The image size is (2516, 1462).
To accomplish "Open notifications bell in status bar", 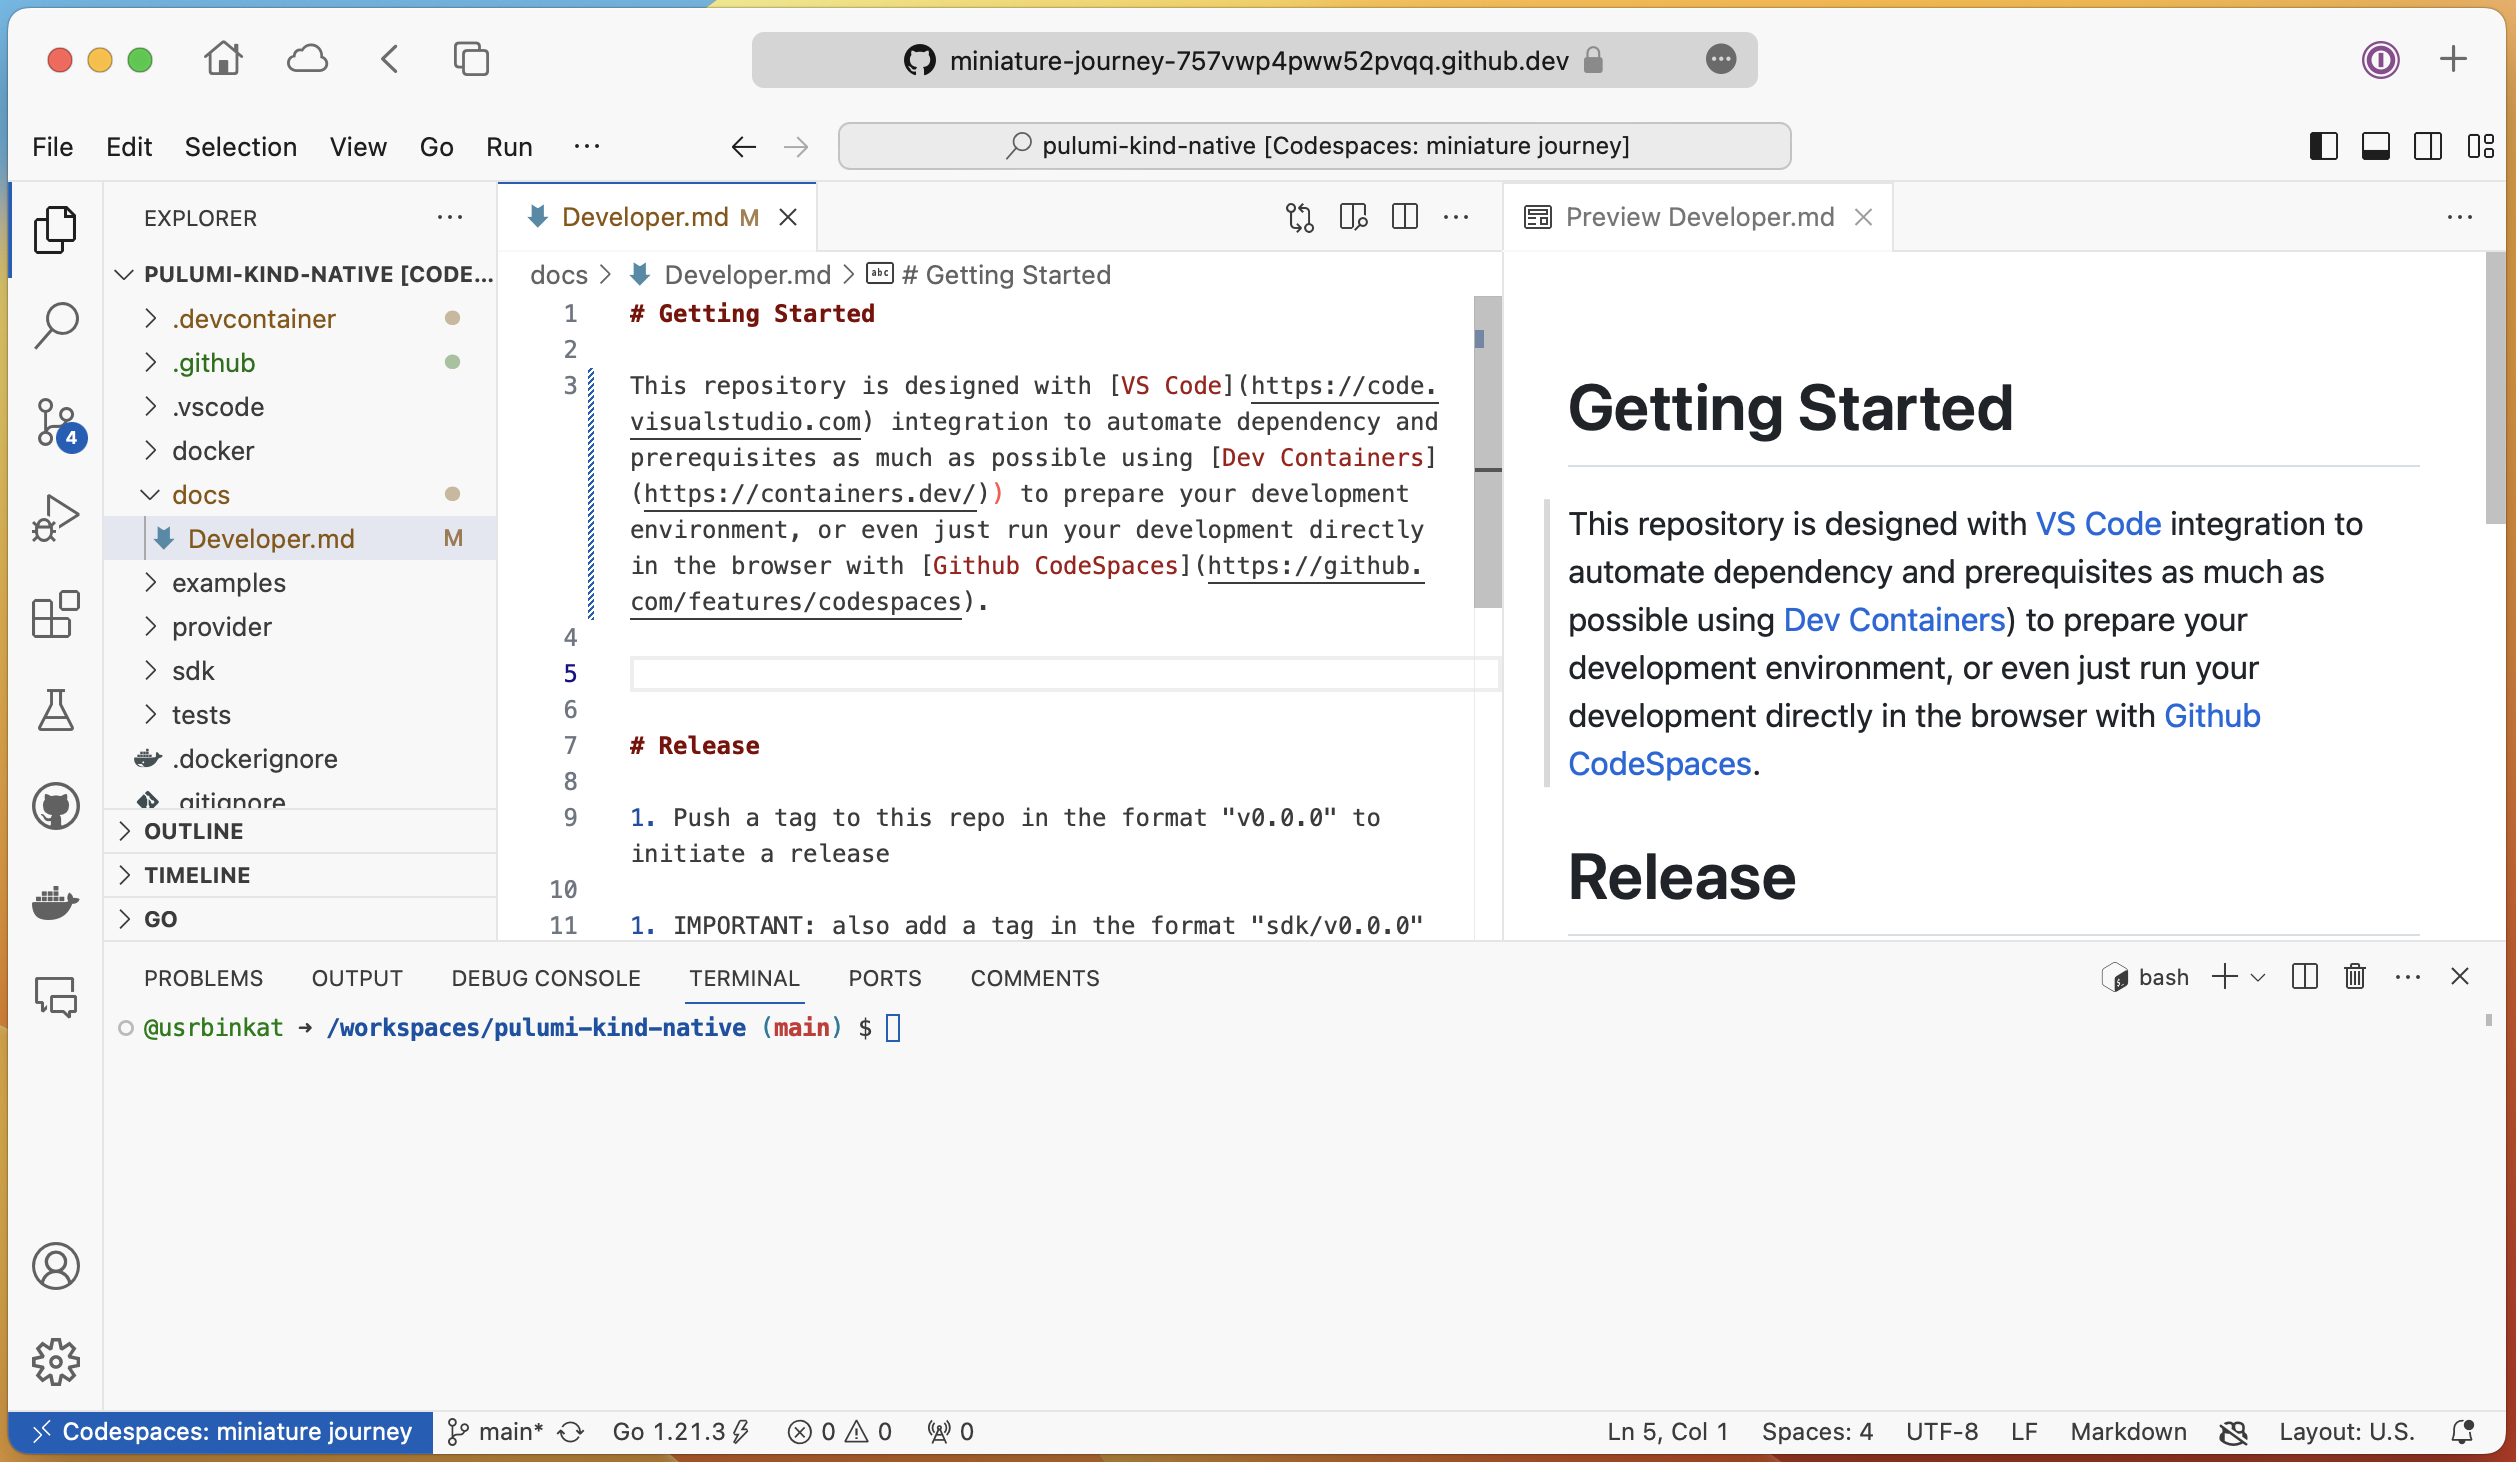I will pos(2462,1432).
